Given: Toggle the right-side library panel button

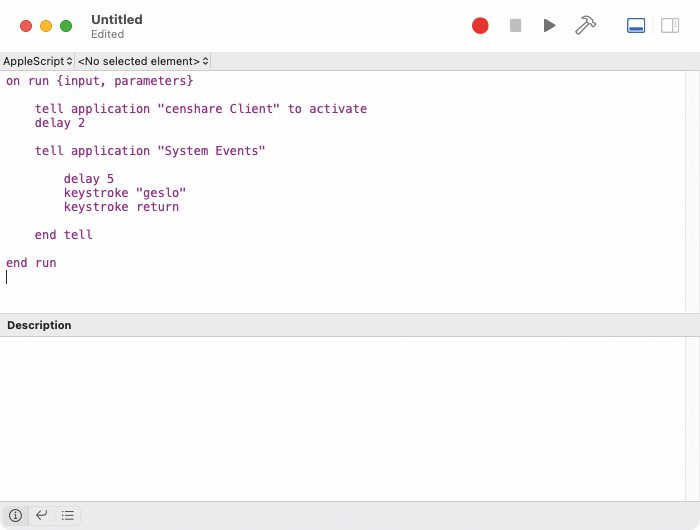Looking at the screenshot, I should click(x=670, y=25).
